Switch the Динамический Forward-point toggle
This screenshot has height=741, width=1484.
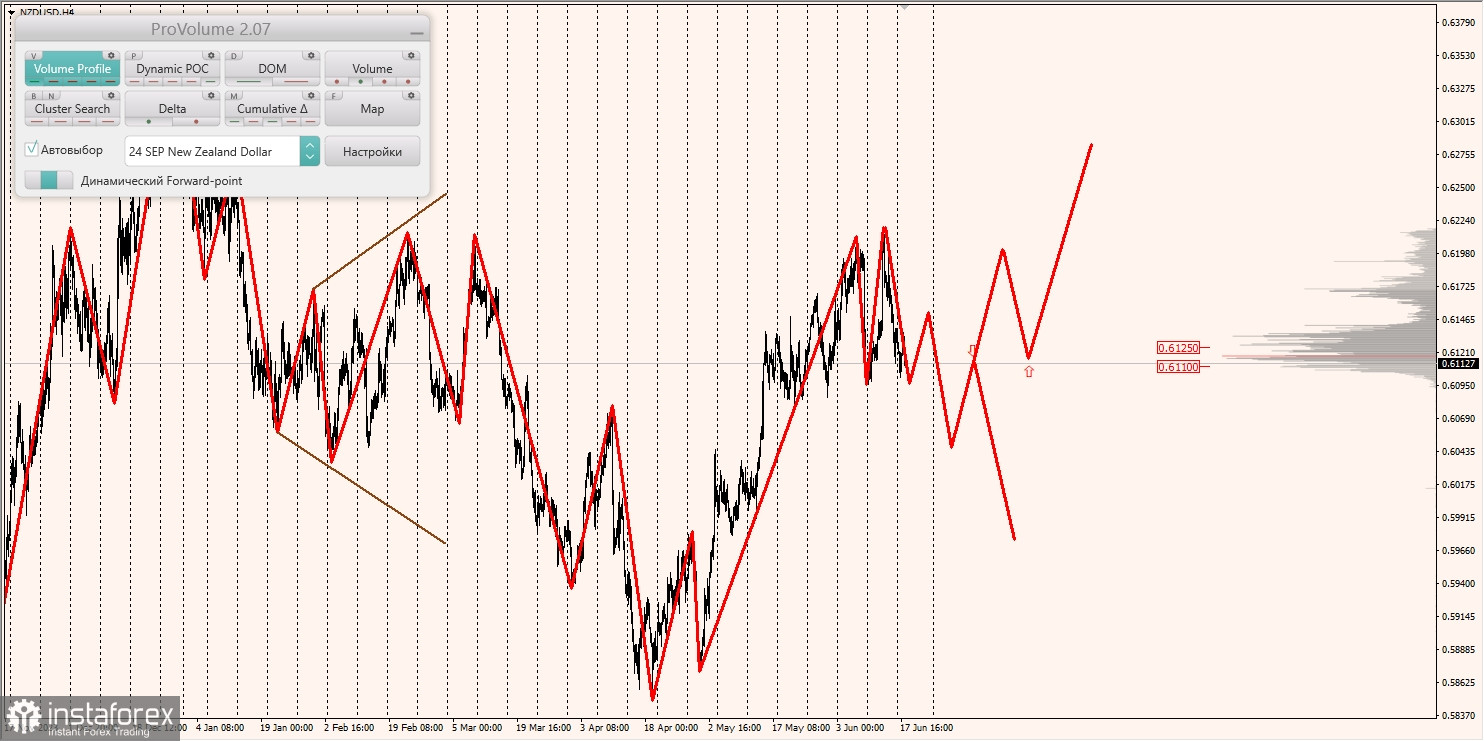tap(49, 180)
